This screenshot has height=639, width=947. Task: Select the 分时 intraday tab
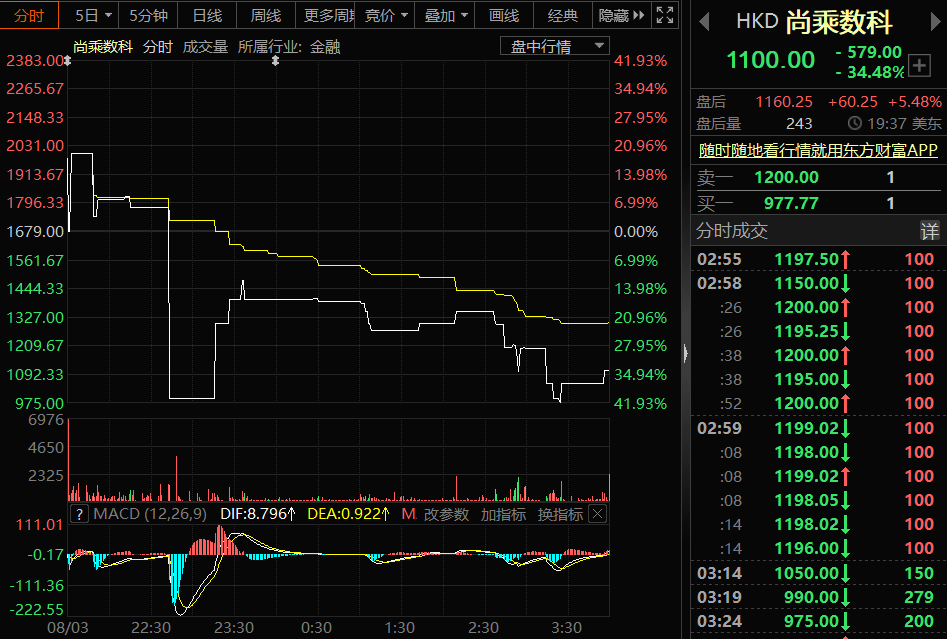pyautogui.click(x=29, y=15)
